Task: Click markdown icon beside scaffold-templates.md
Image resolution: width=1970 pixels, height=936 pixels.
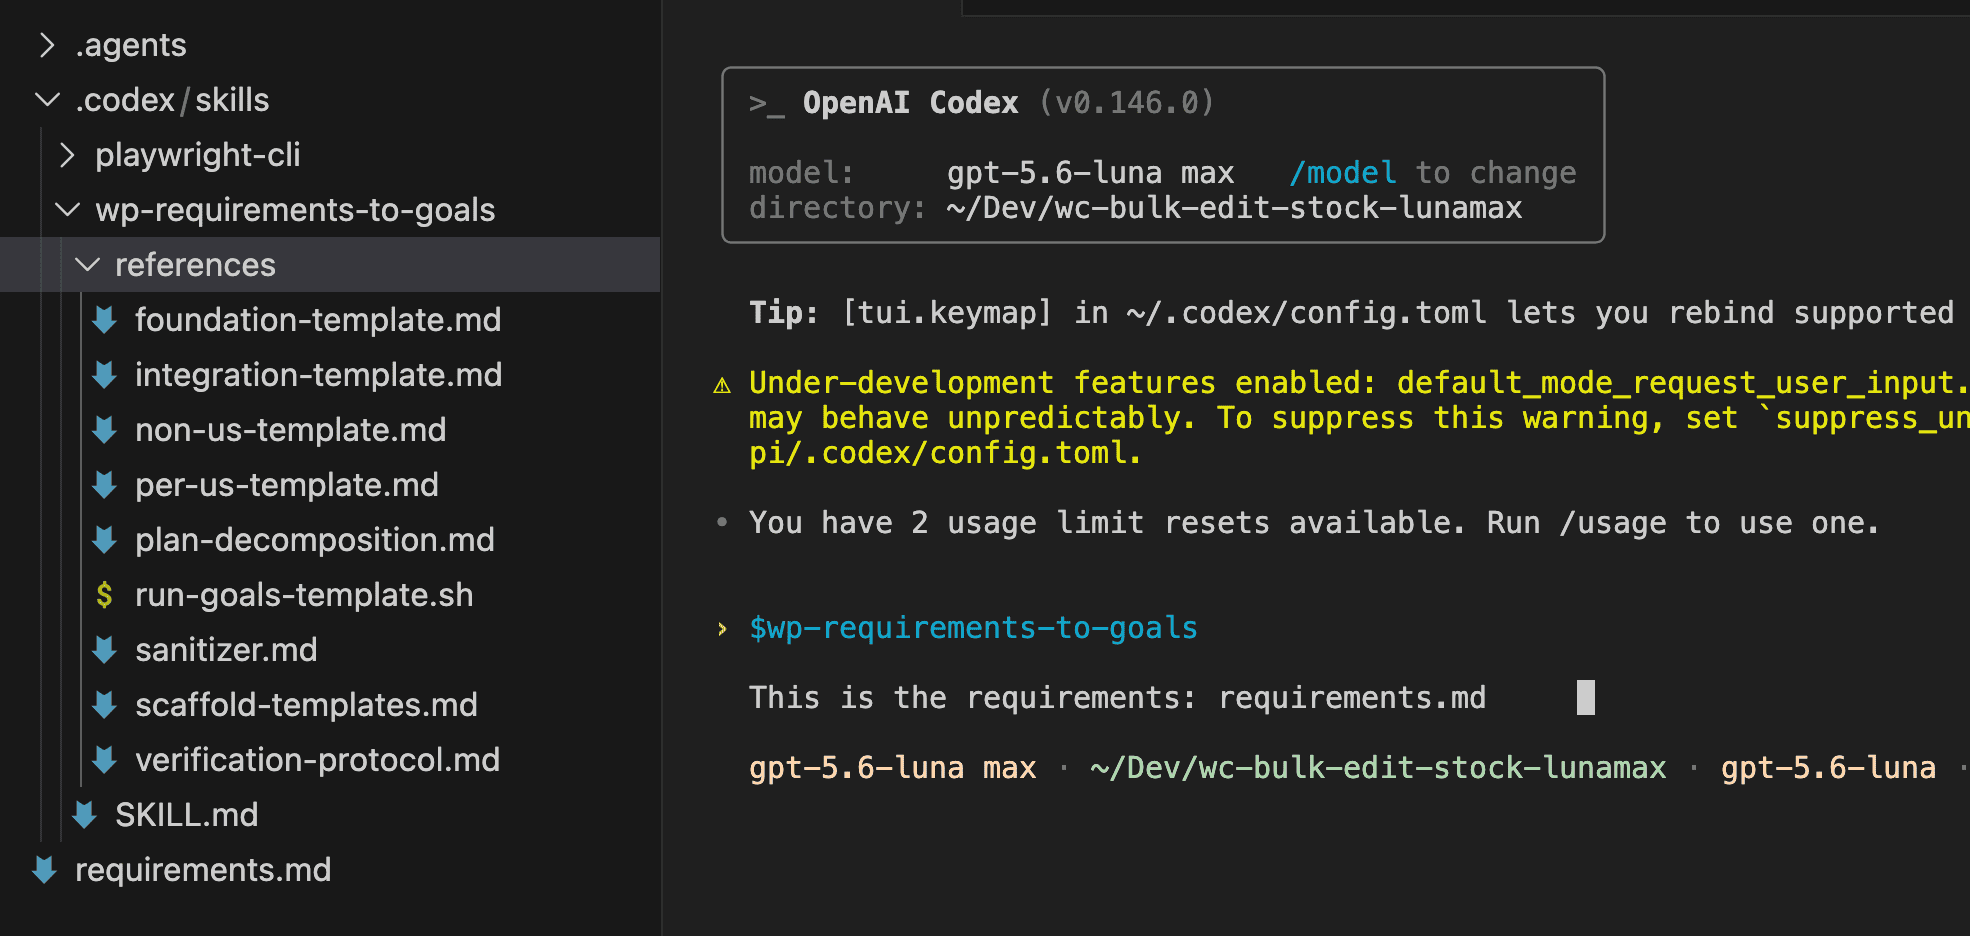Action: (104, 705)
